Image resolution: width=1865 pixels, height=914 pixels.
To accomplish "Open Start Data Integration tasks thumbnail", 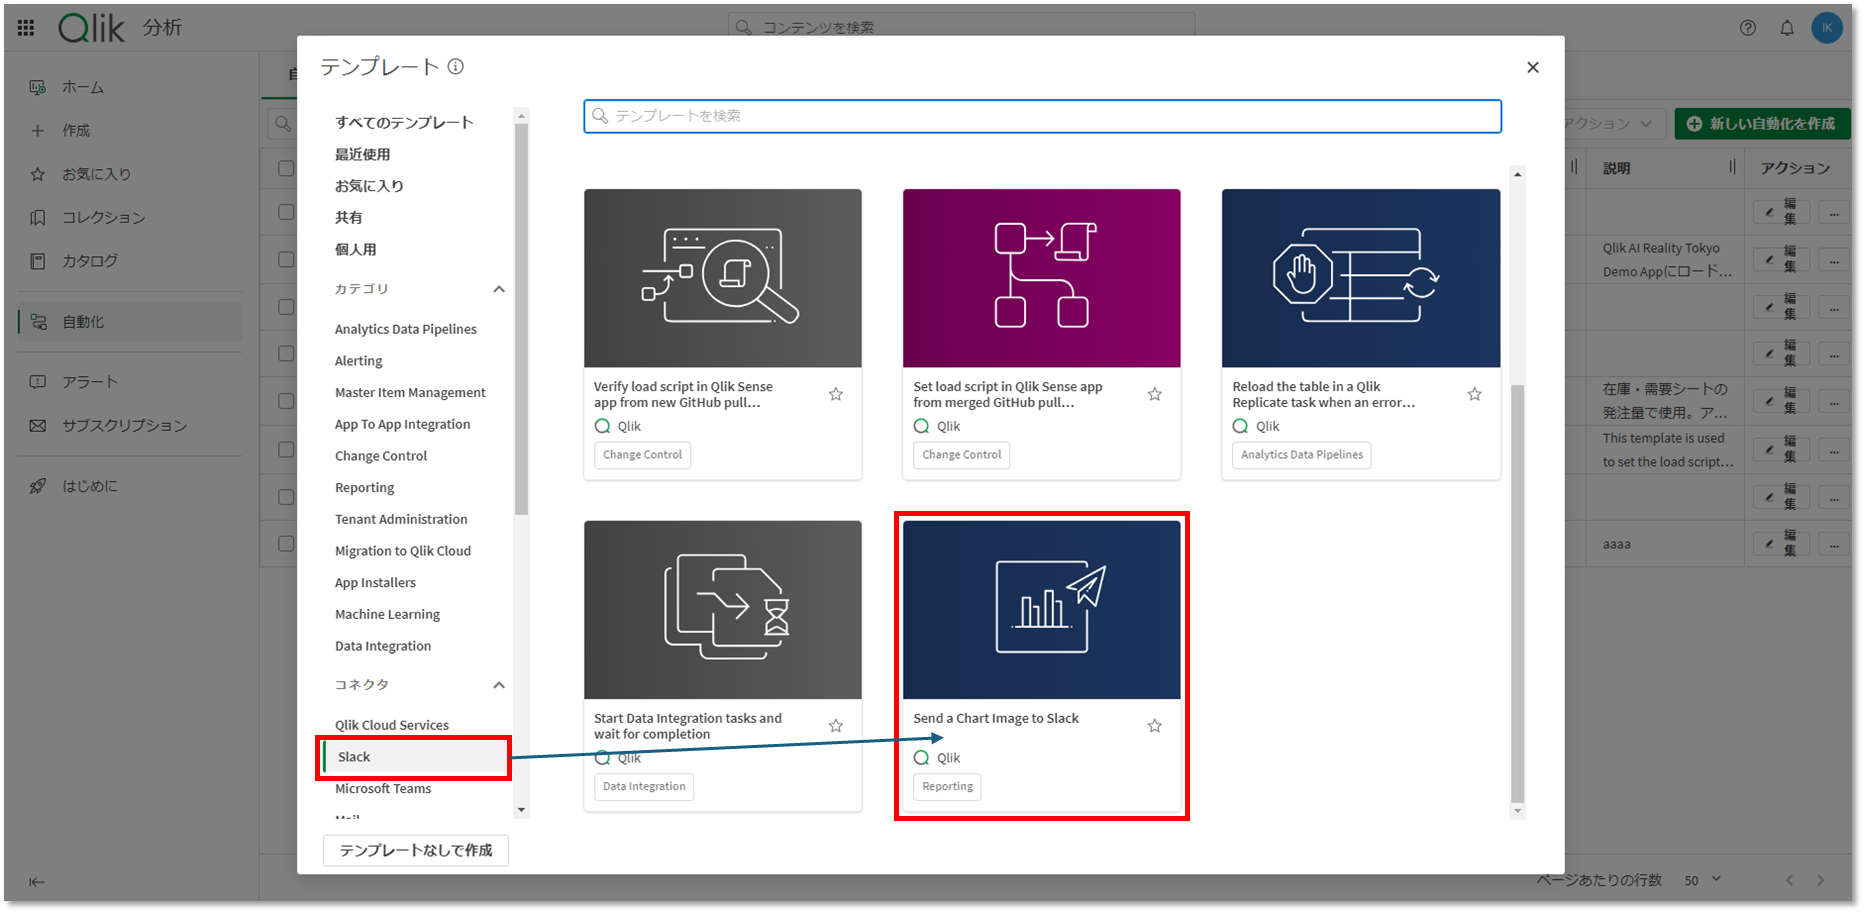I will (723, 609).
